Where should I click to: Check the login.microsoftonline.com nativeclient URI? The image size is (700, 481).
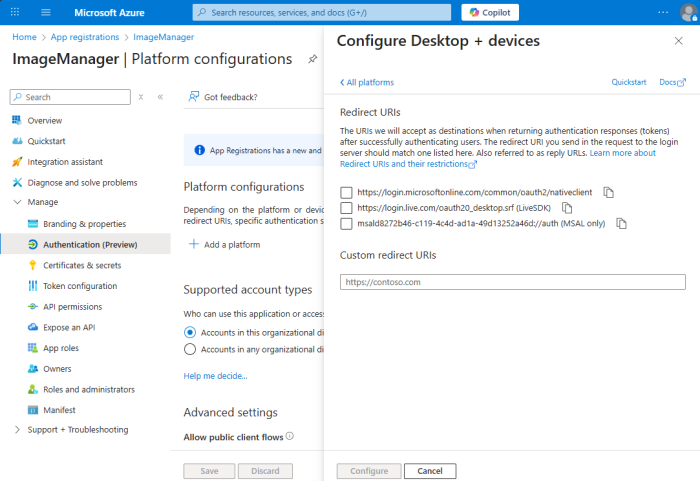coord(346,192)
